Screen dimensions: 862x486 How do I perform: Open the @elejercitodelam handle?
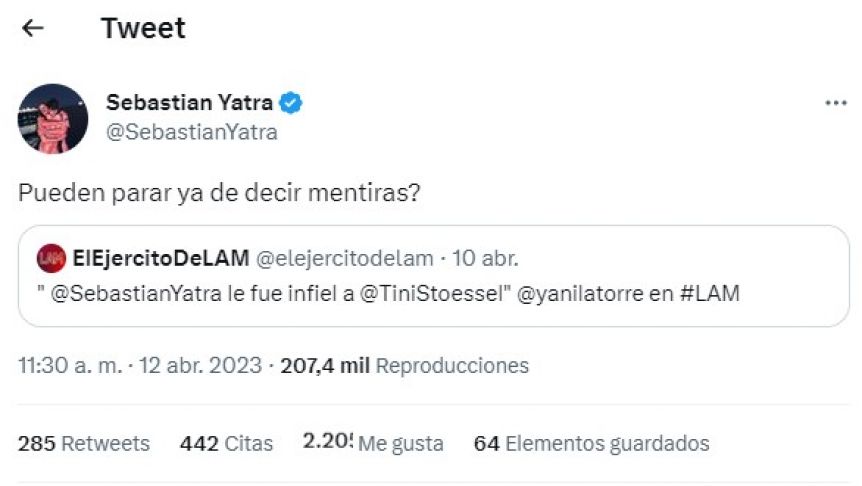345,258
